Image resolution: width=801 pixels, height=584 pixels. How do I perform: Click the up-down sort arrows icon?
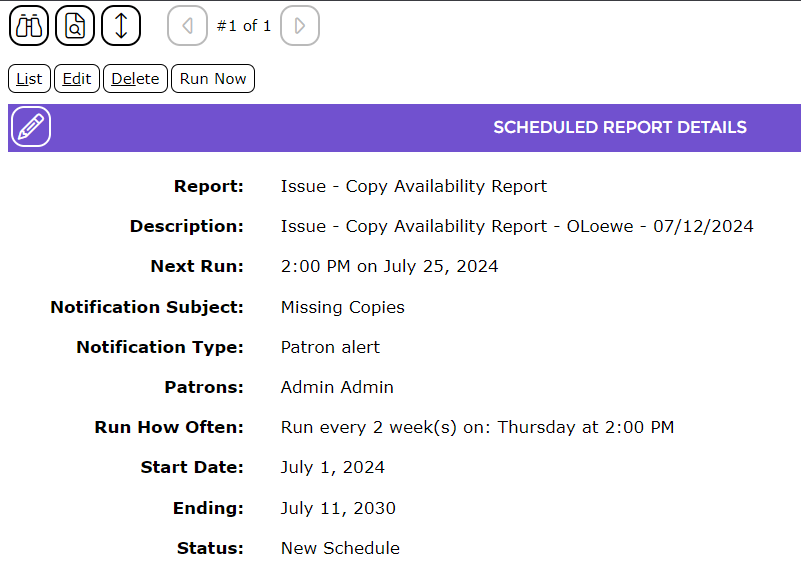tap(121, 26)
